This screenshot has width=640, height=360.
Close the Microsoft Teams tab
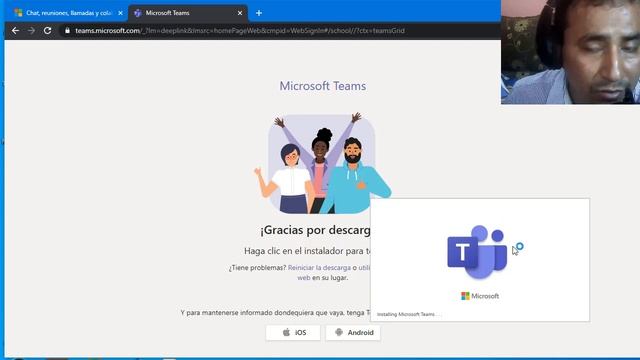click(x=240, y=13)
